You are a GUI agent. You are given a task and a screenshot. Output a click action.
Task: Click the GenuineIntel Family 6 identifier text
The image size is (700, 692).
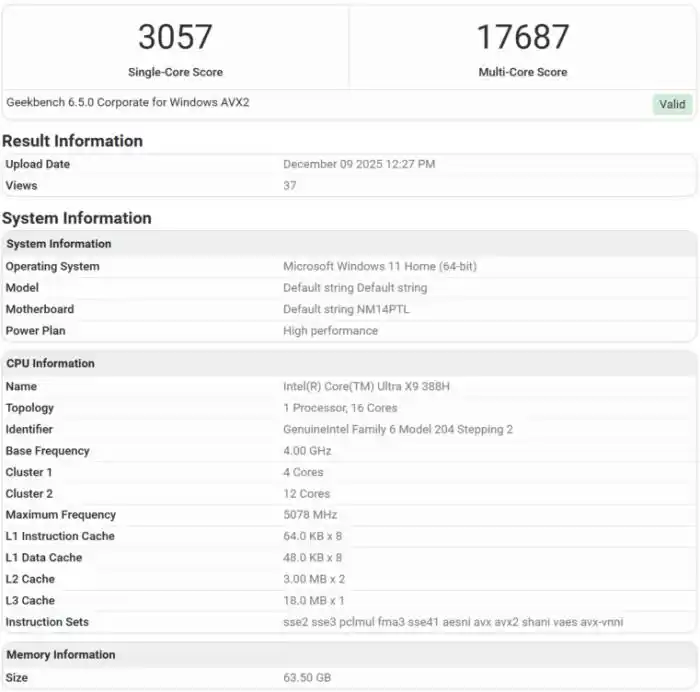tap(398, 429)
